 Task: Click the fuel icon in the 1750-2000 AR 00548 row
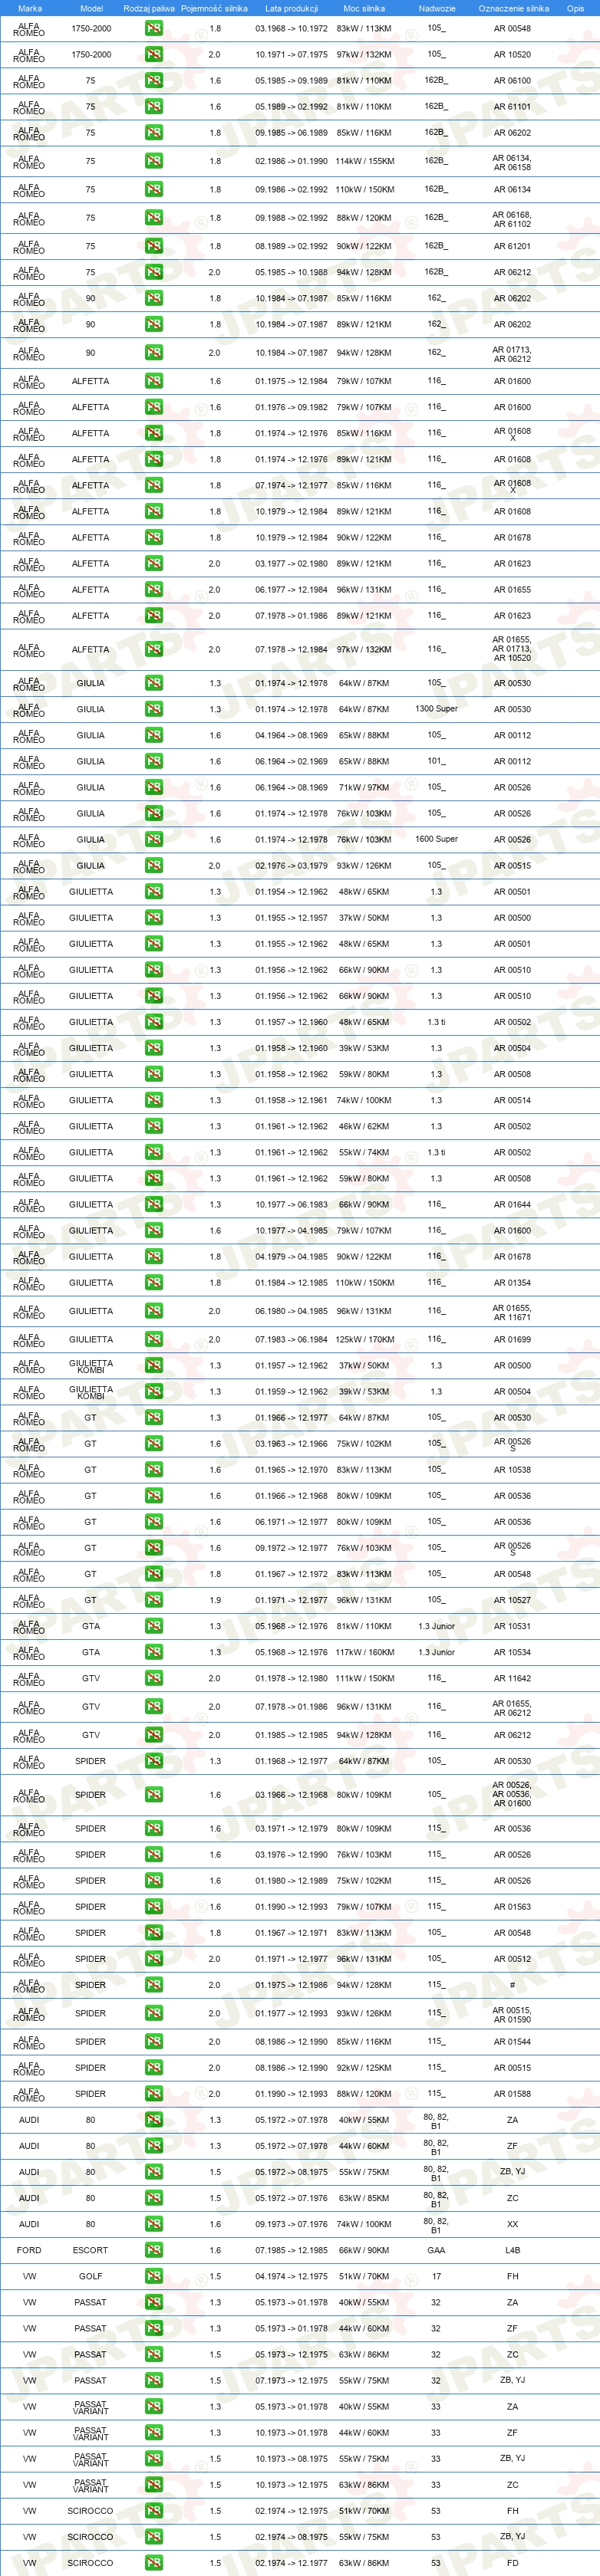153,28
